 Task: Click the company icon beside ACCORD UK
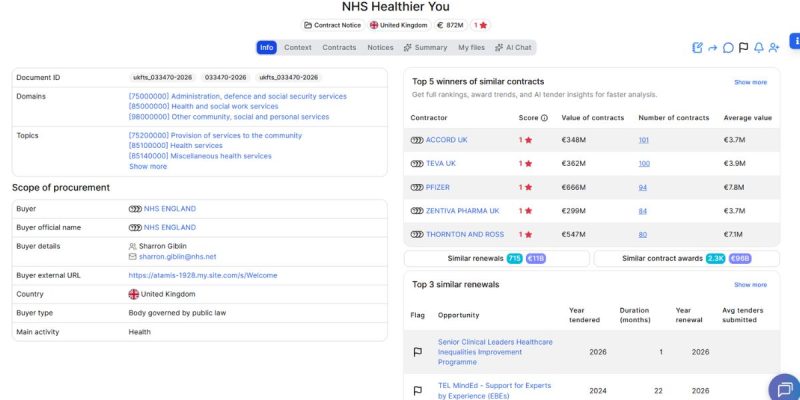tap(417, 140)
